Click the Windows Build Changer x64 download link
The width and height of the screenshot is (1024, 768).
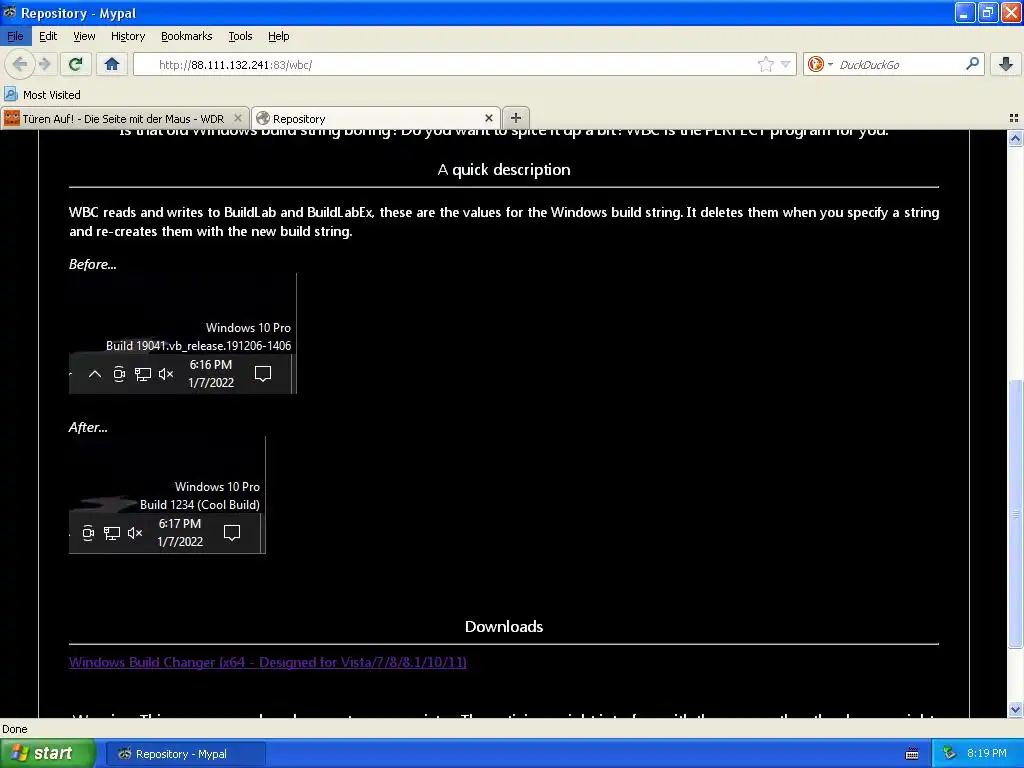[268, 662]
